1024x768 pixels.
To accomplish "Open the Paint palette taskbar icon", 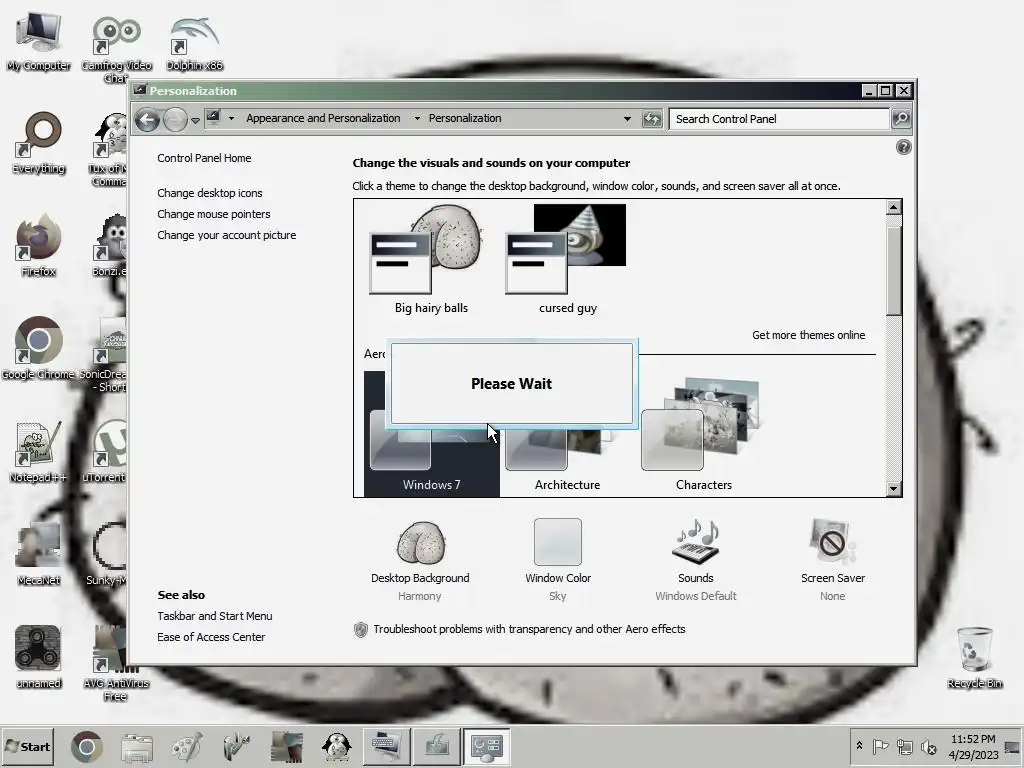I will (x=187, y=747).
